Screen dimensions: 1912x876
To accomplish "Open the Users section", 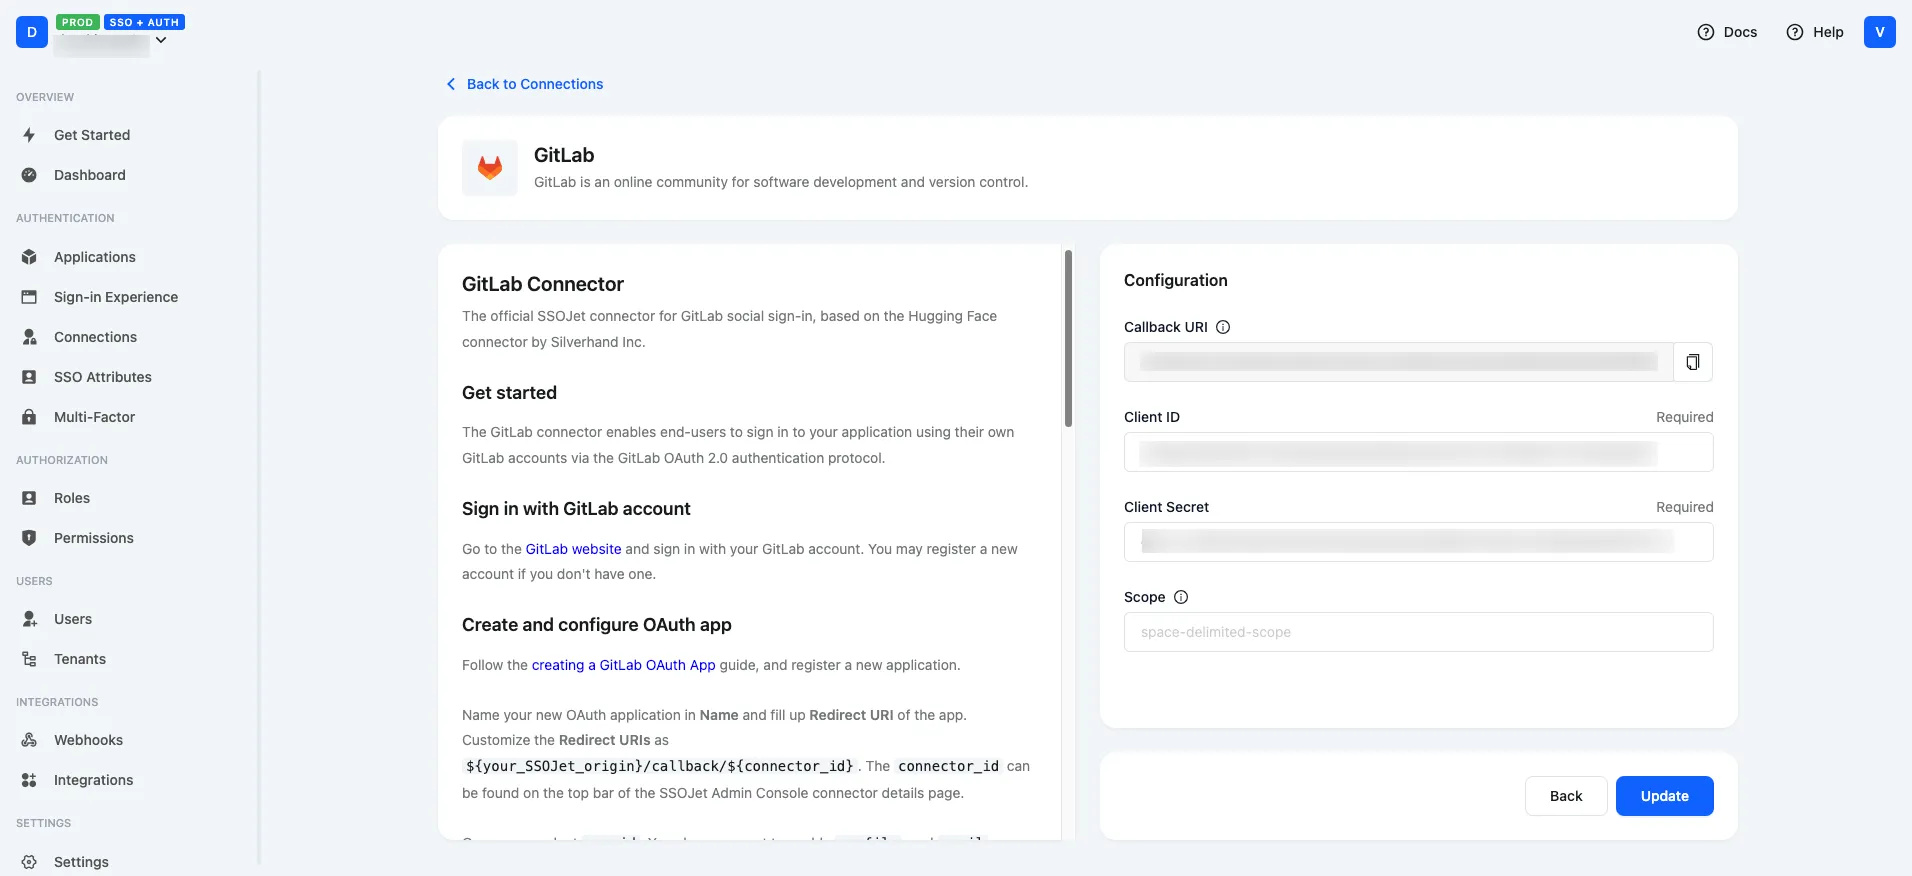I will (72, 618).
